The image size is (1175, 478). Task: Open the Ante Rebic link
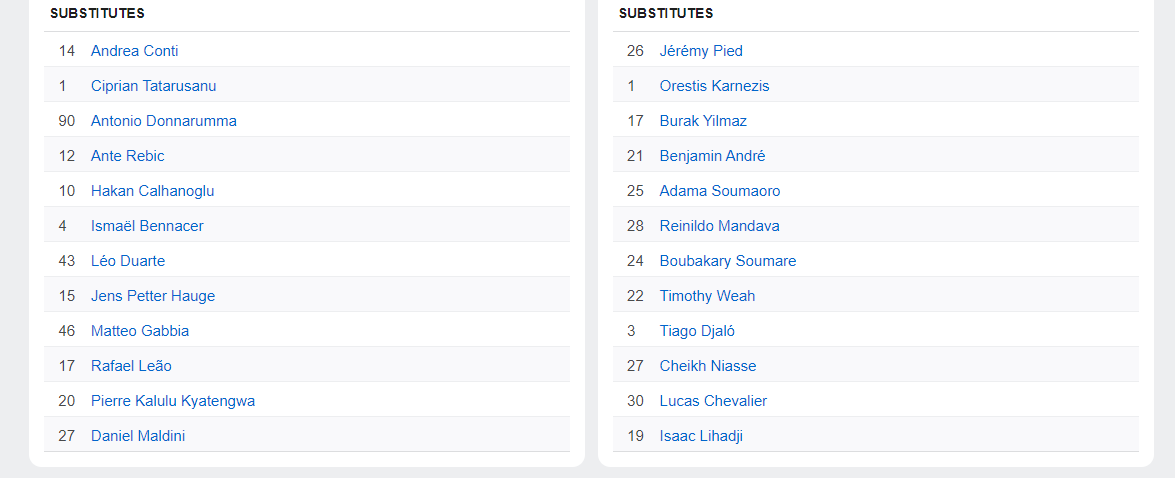(x=127, y=156)
